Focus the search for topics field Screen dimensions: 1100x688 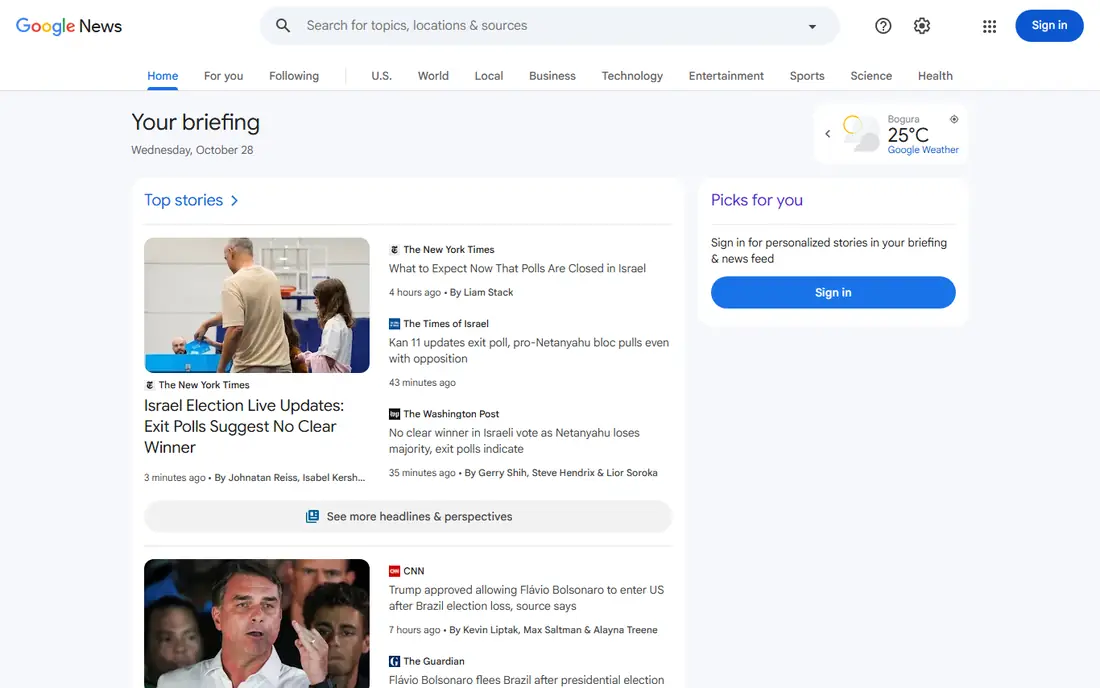[x=549, y=25]
